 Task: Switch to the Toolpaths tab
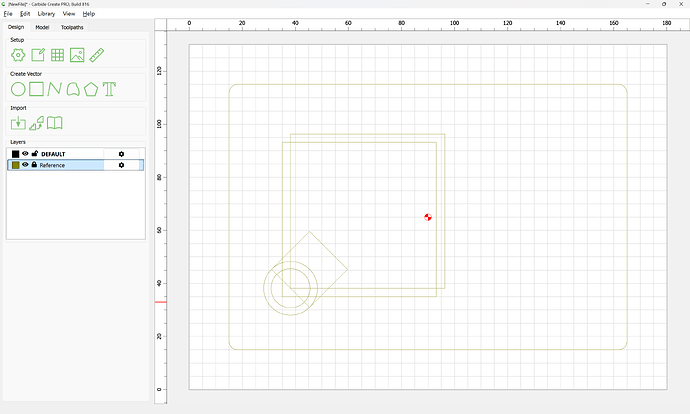(72, 27)
